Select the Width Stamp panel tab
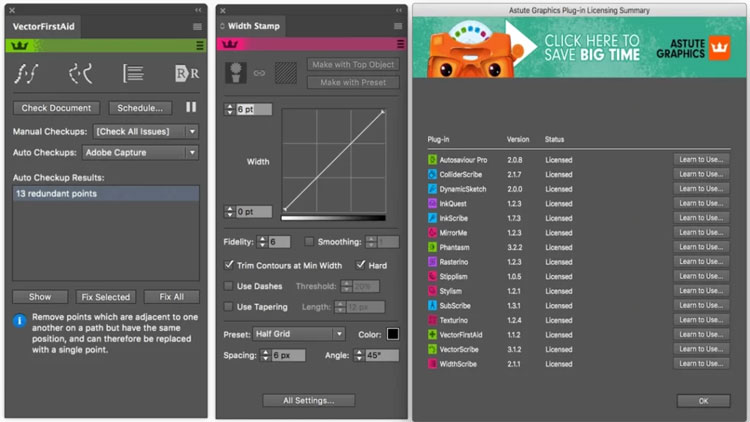Viewport: 750px width, 422px height. point(251,26)
